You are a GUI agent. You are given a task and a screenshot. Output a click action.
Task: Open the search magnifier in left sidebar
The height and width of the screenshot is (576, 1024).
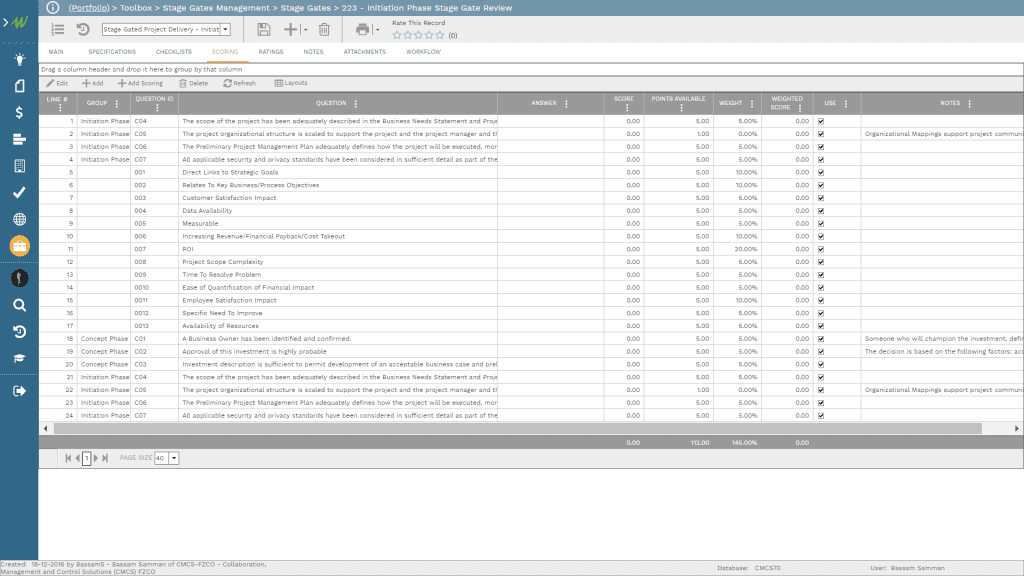click(x=19, y=305)
